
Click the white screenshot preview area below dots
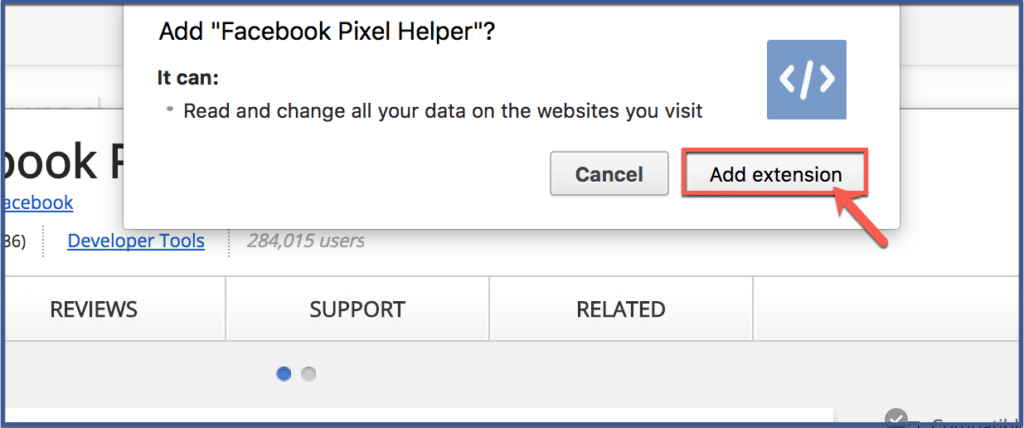(x=418, y=417)
